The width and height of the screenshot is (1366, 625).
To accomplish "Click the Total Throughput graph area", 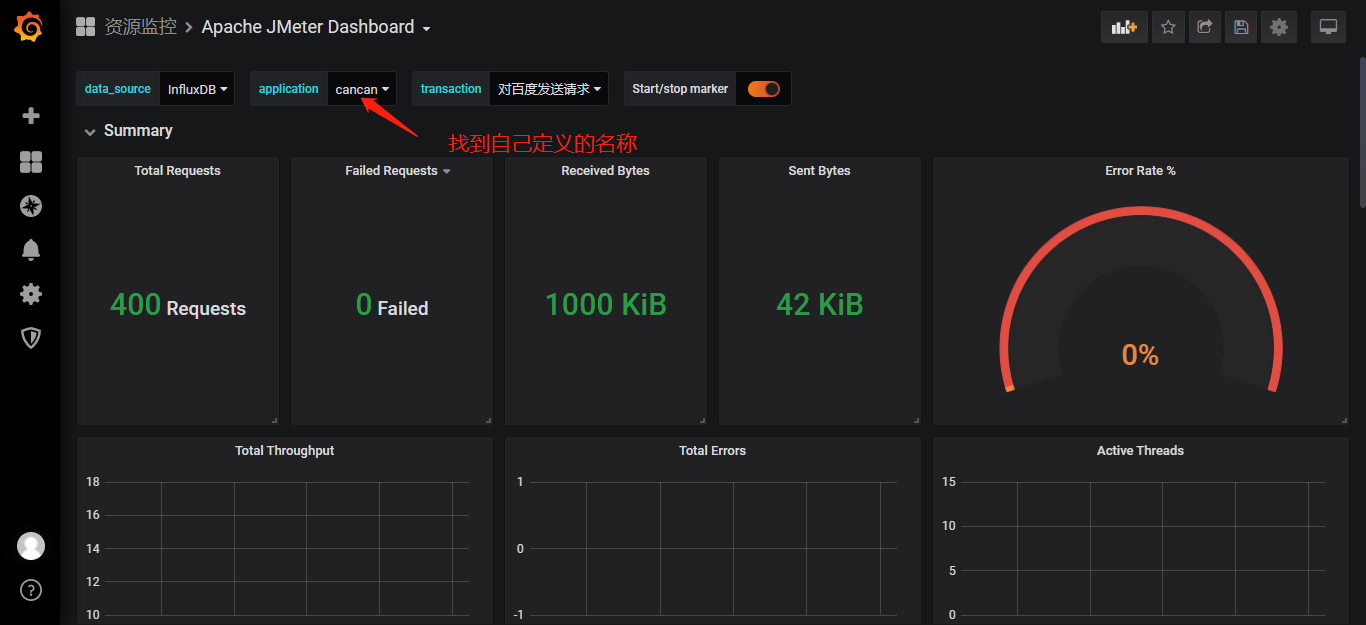I will (x=285, y=548).
